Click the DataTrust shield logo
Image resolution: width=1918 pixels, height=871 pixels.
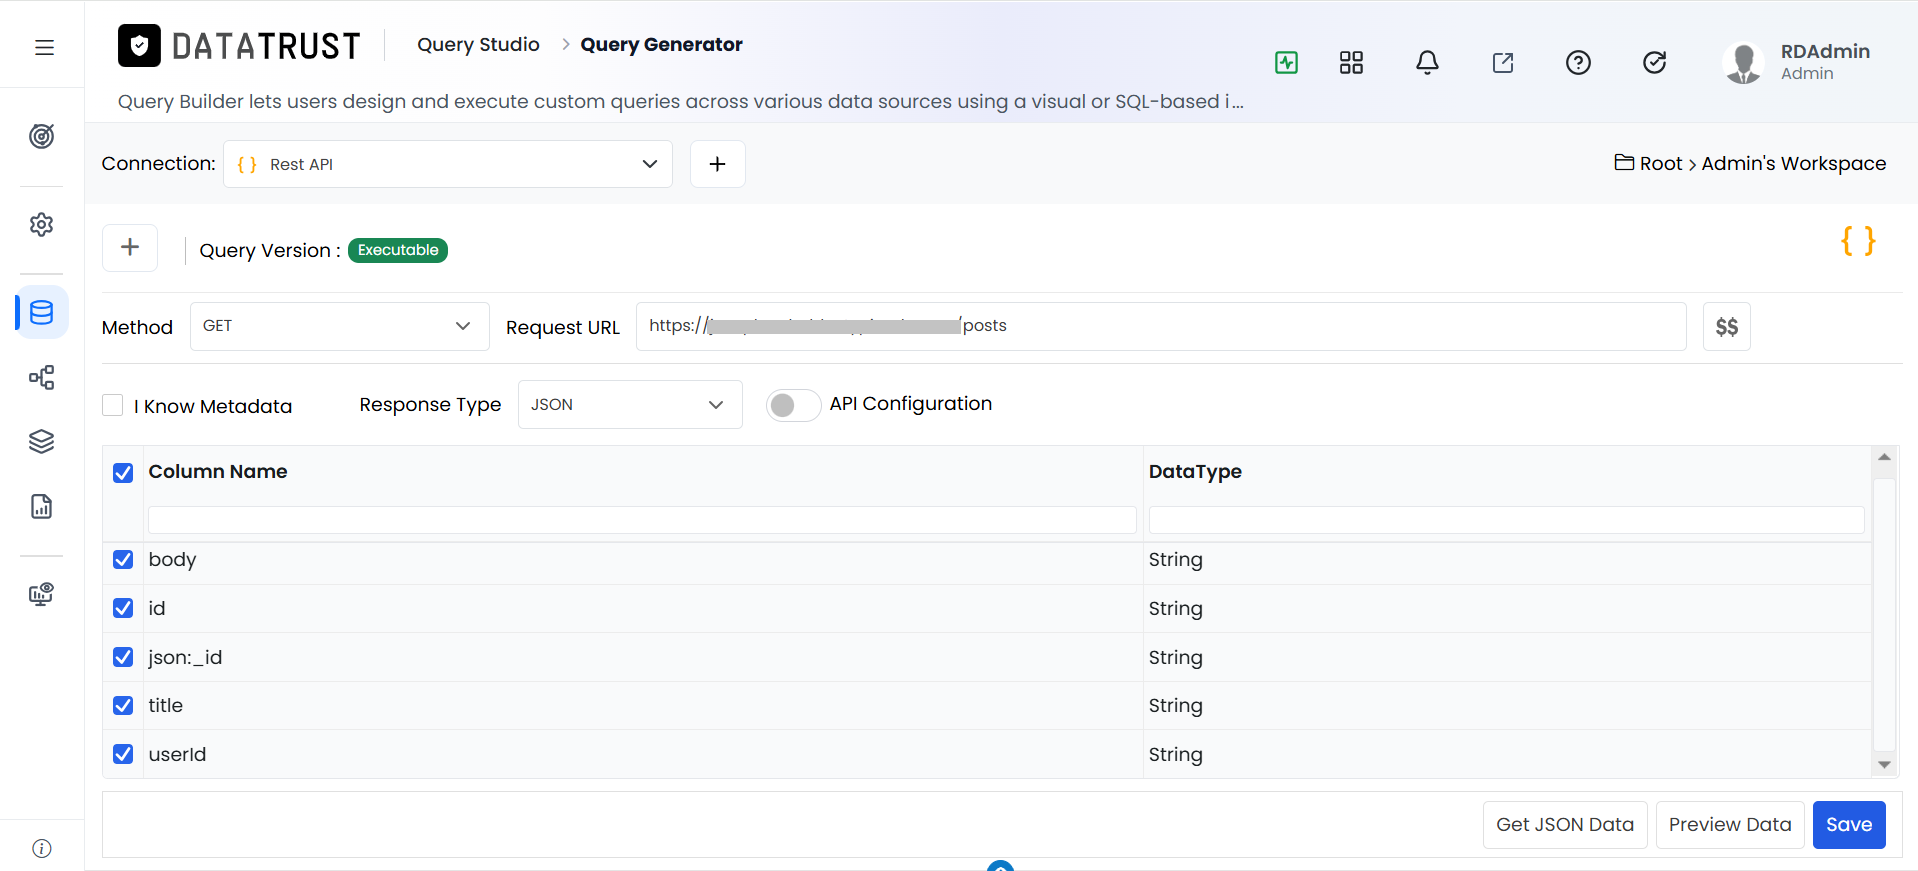pos(139,46)
